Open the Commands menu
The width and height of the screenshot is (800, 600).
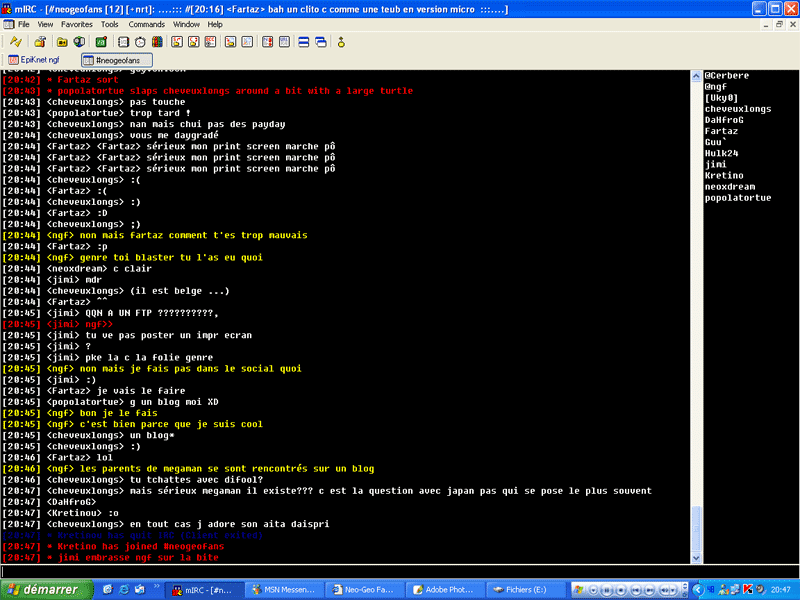[146, 23]
